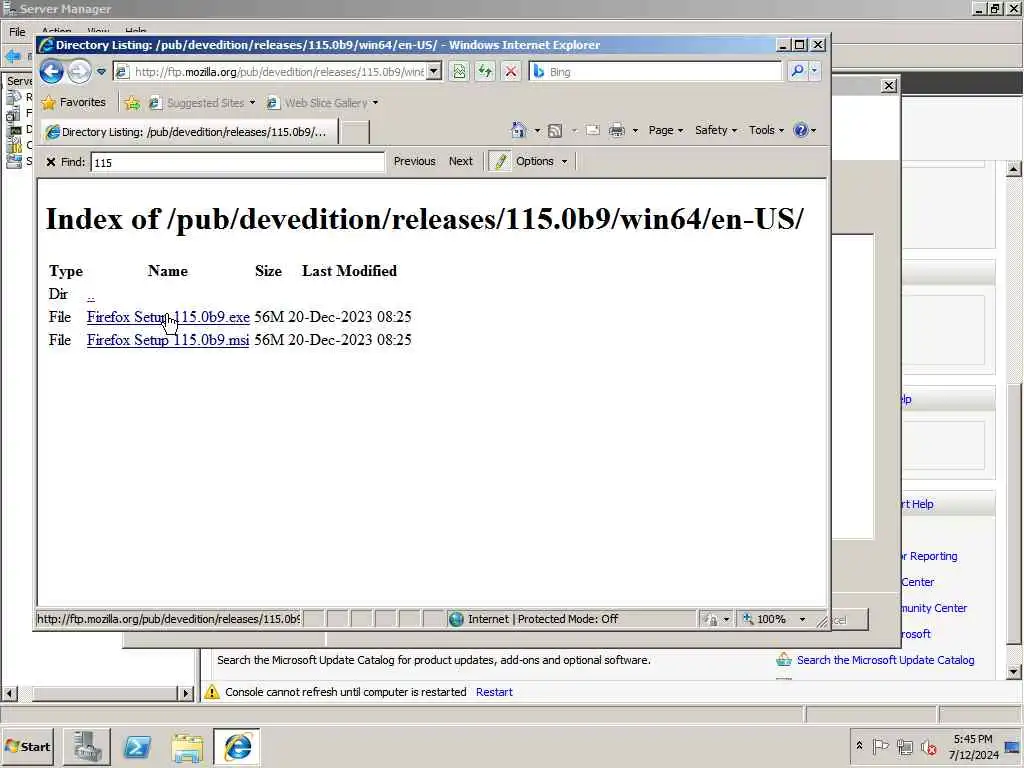Click the Print icon

[x=616, y=131]
